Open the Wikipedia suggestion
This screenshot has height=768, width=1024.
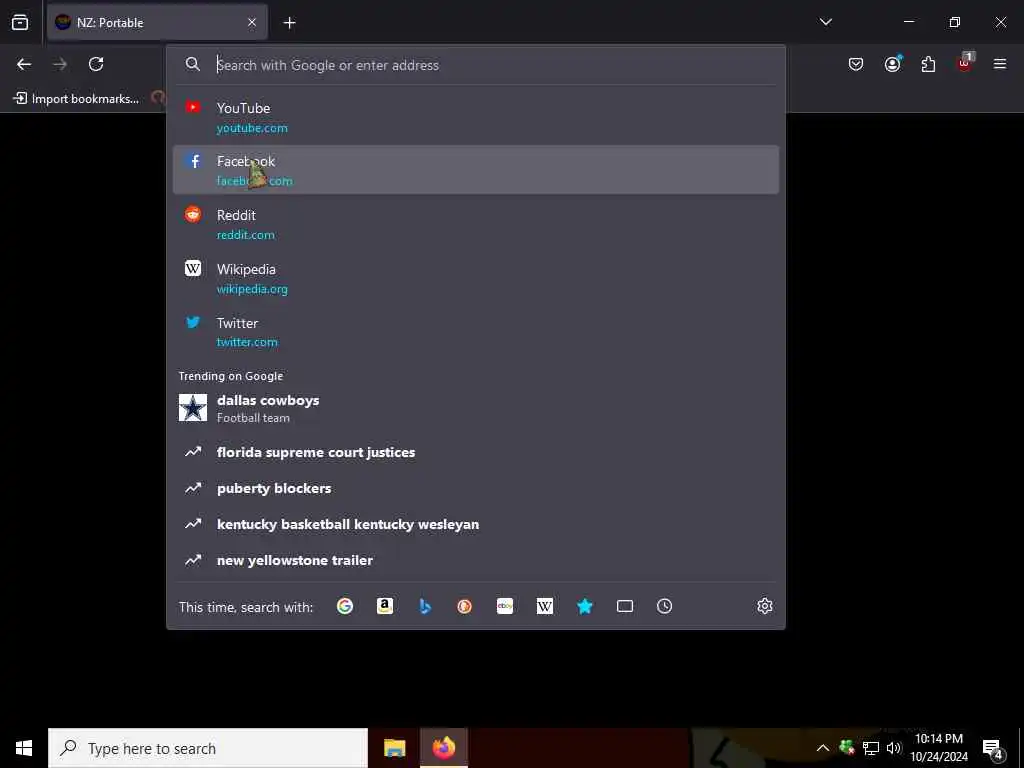475,278
